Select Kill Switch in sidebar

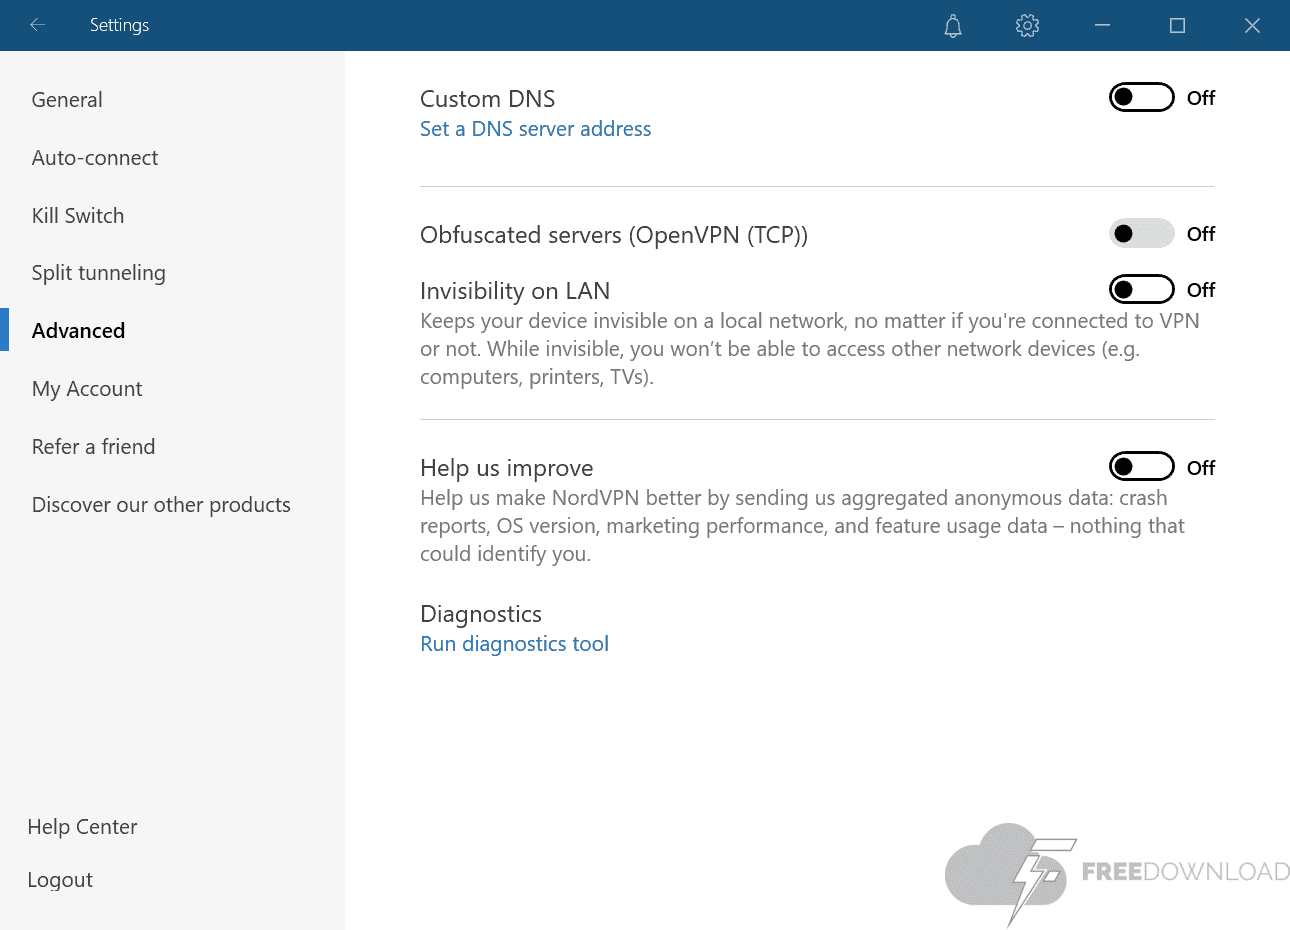click(x=78, y=216)
